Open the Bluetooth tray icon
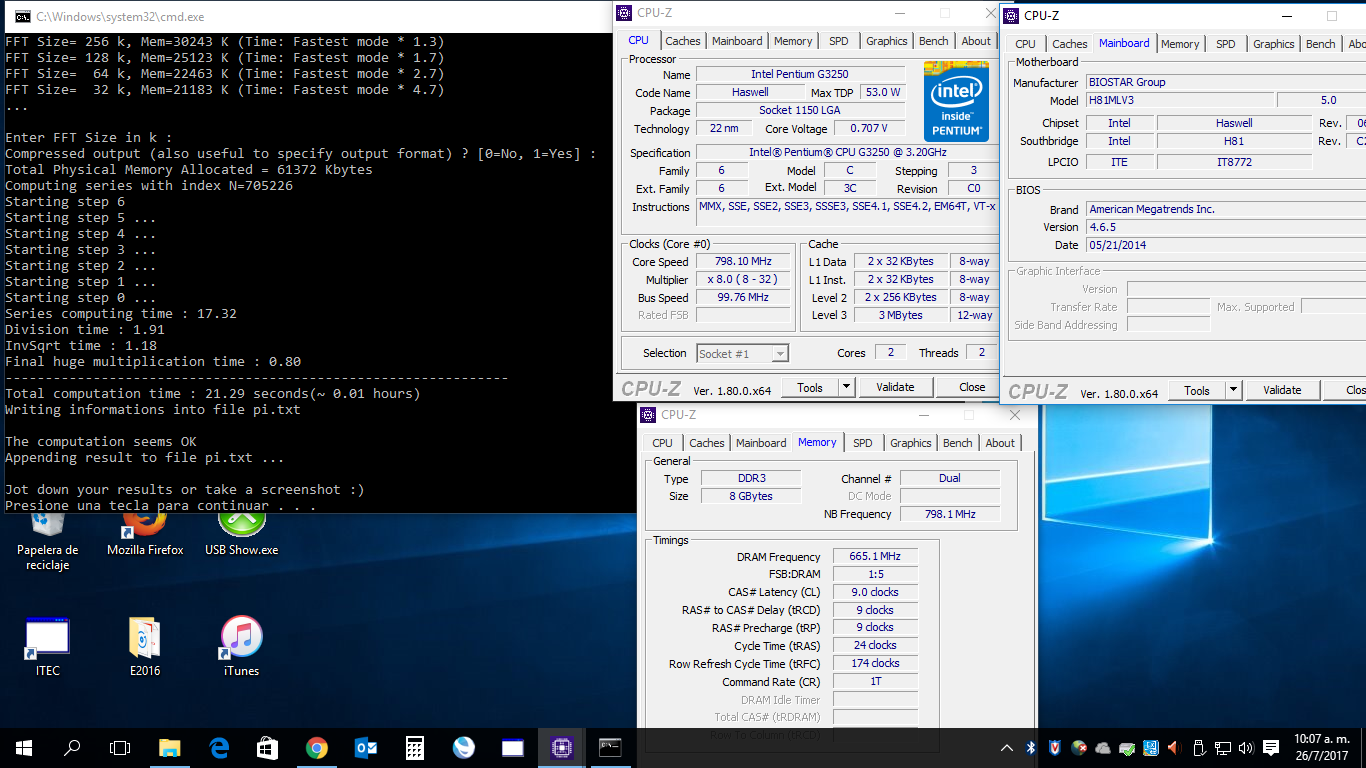1366x768 pixels. coord(1031,748)
